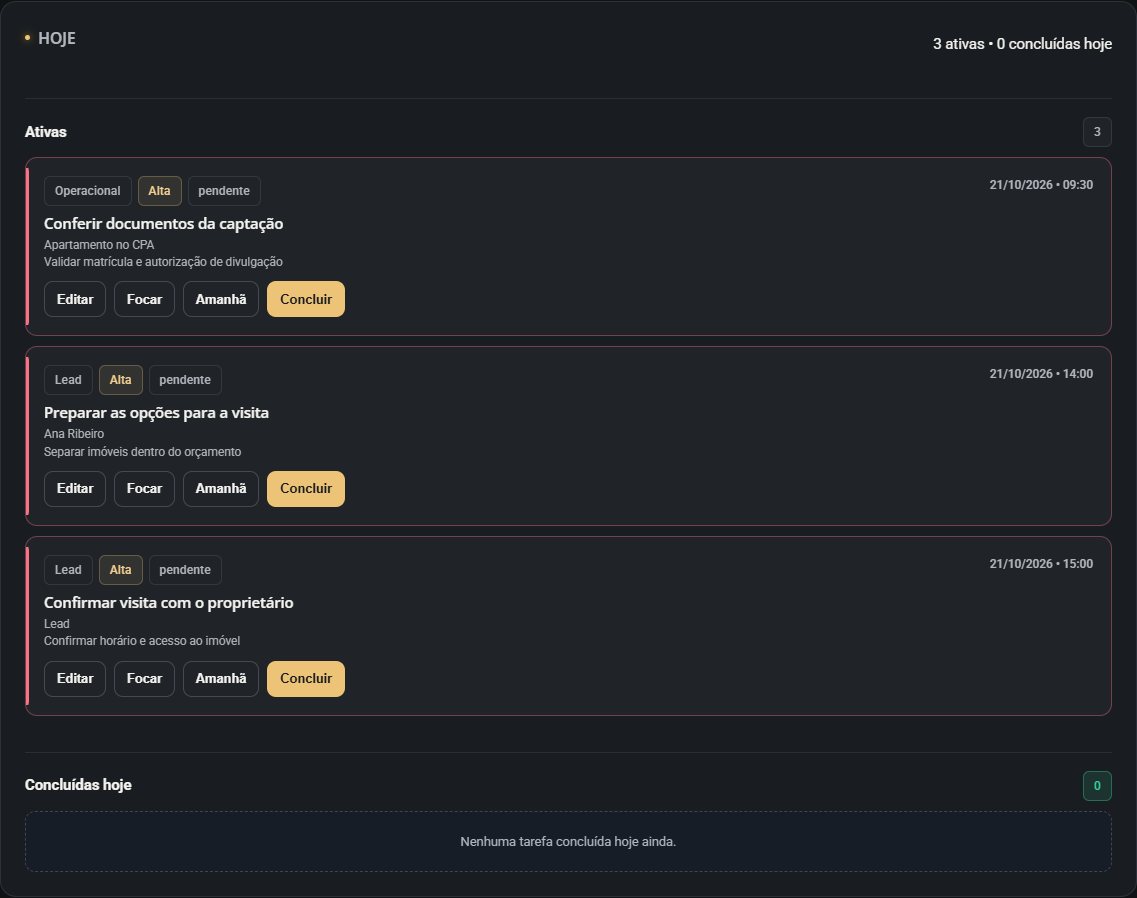Complete the Preparar as opções para a visita task
The width and height of the screenshot is (1137, 898).
[x=306, y=488]
